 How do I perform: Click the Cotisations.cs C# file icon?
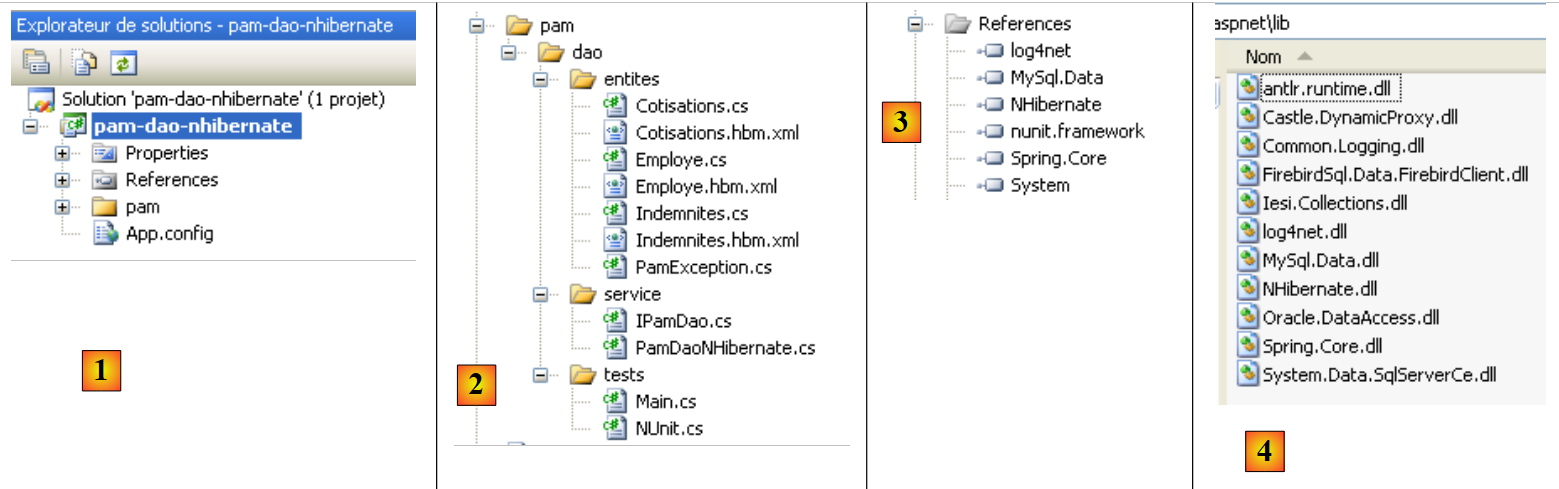click(615, 106)
